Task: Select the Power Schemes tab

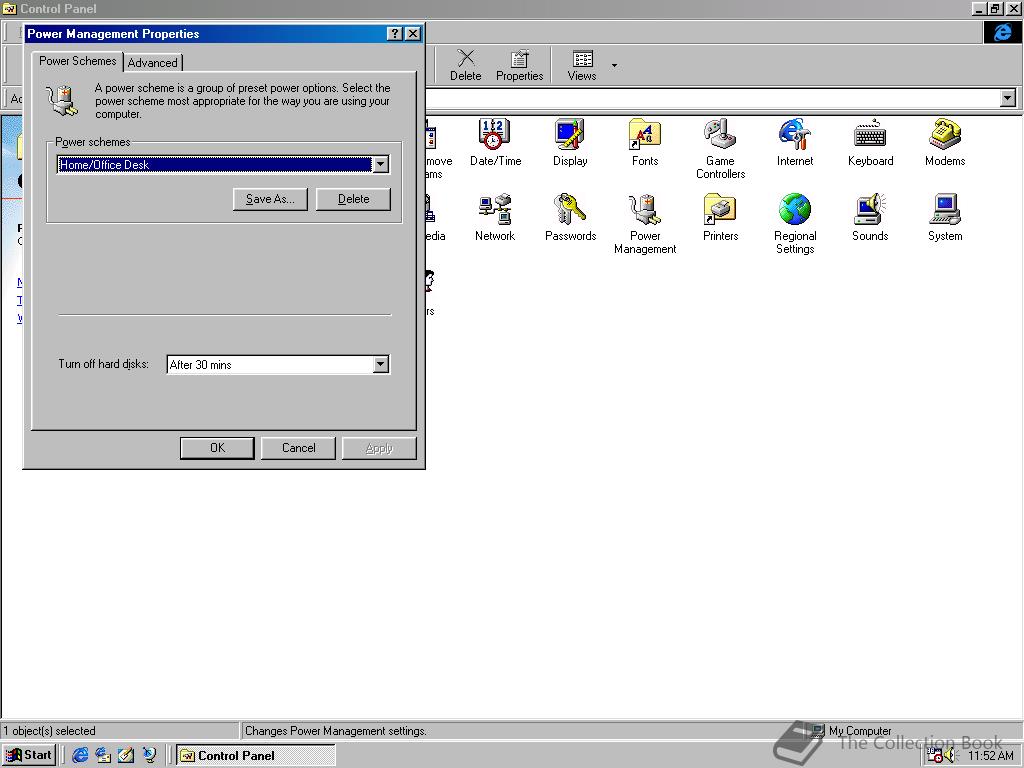Action: point(77,61)
